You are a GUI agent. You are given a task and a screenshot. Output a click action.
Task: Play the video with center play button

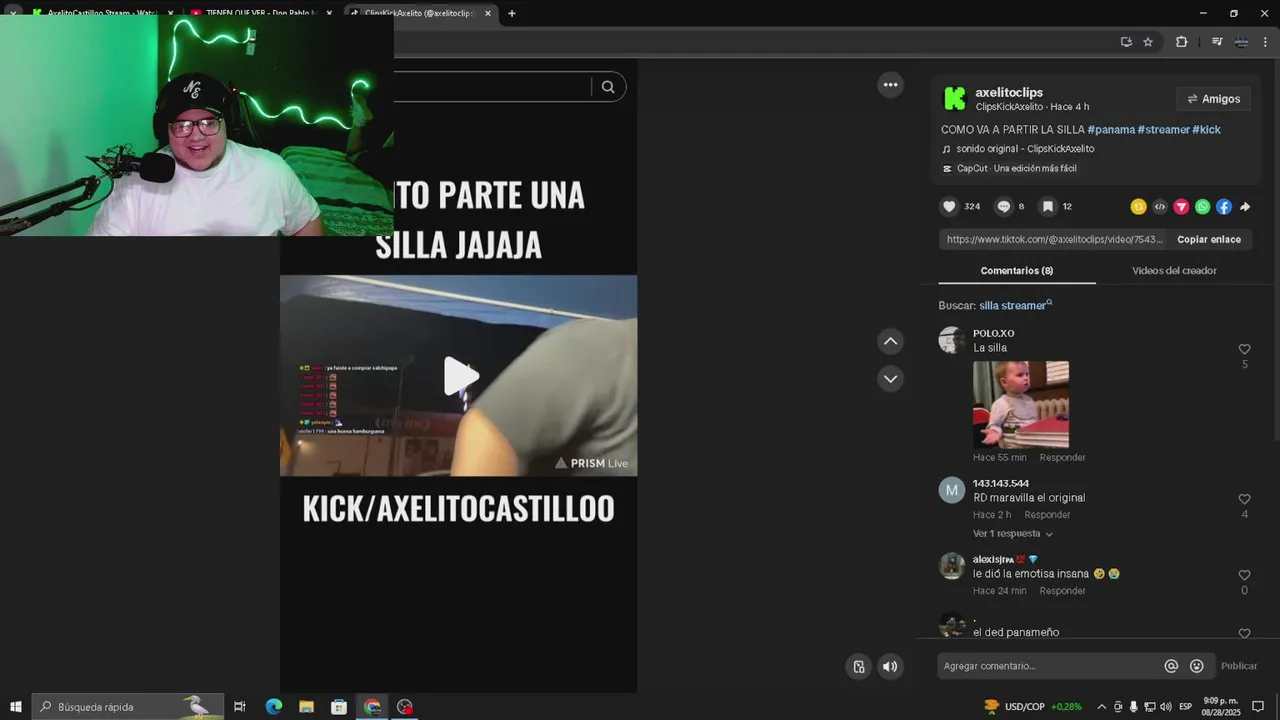click(460, 376)
